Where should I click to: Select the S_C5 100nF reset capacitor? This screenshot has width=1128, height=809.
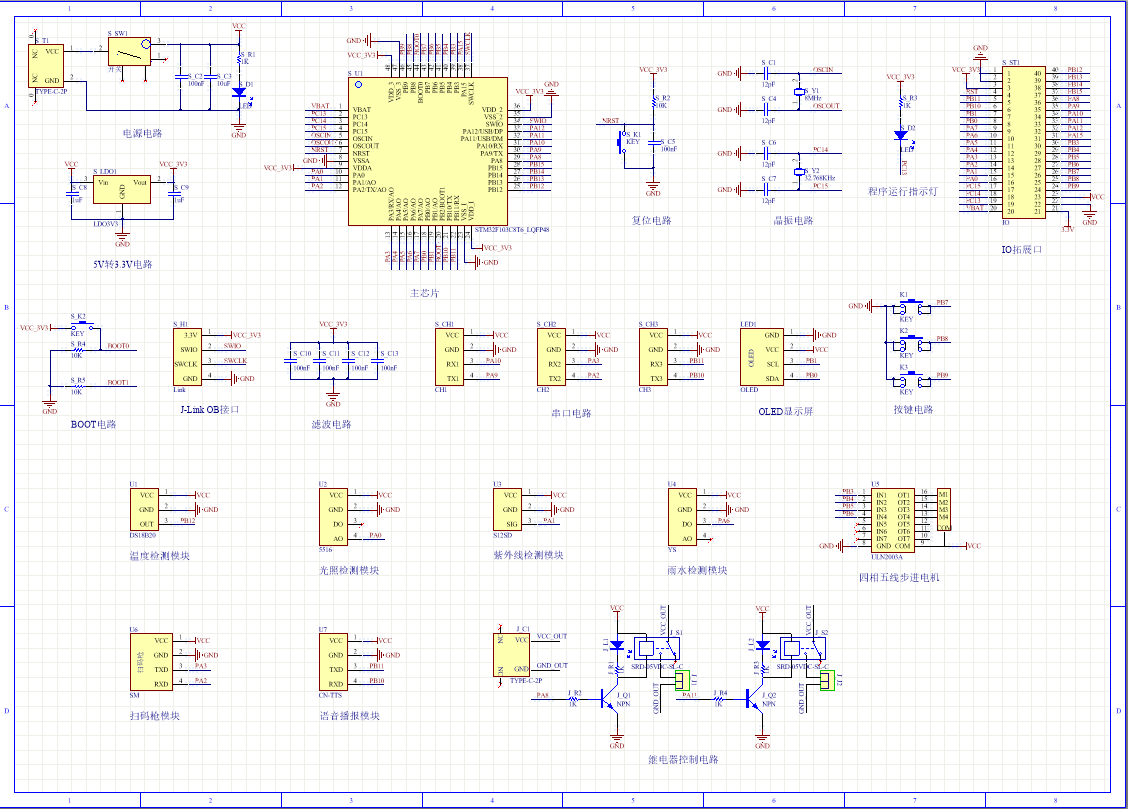point(653,144)
